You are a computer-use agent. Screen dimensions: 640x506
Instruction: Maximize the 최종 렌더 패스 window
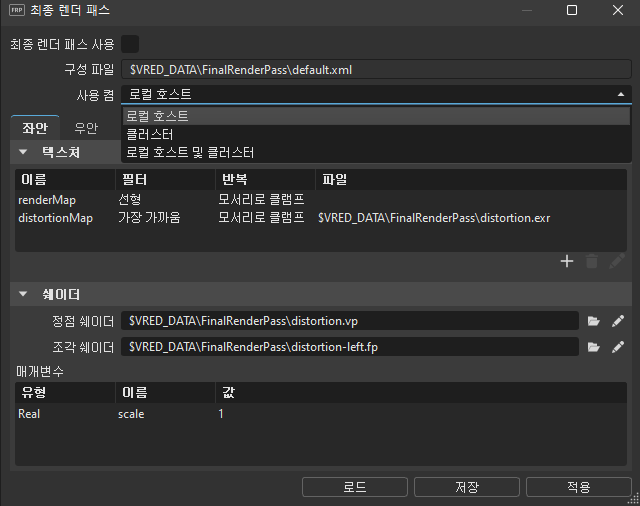point(572,10)
